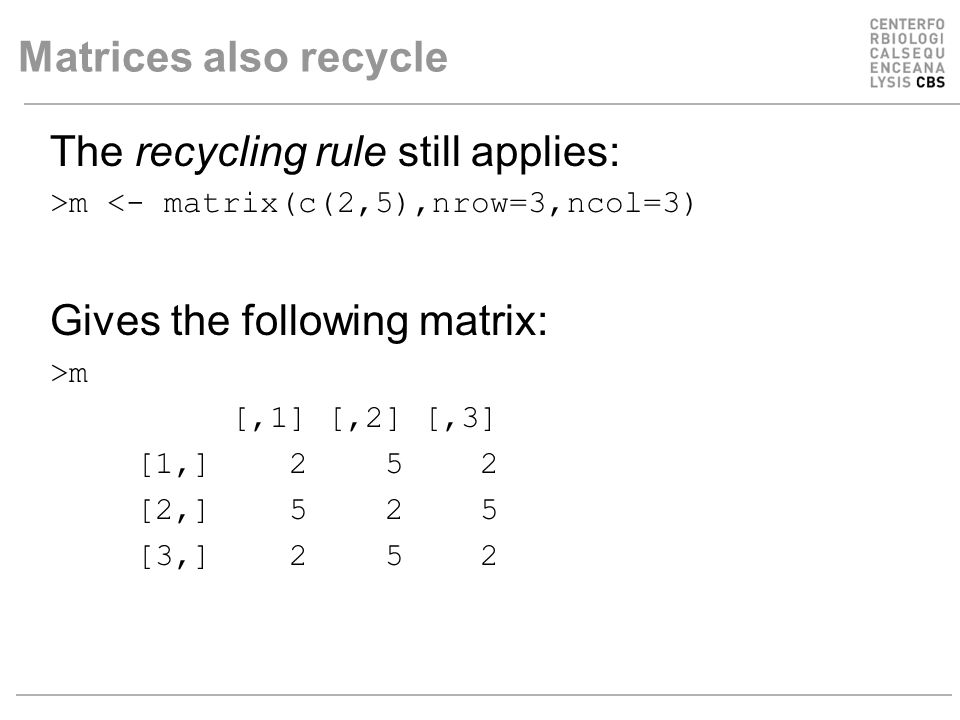The height and width of the screenshot is (720, 960).
Task: Click the value 5 in row three, column two
Action: (394, 556)
